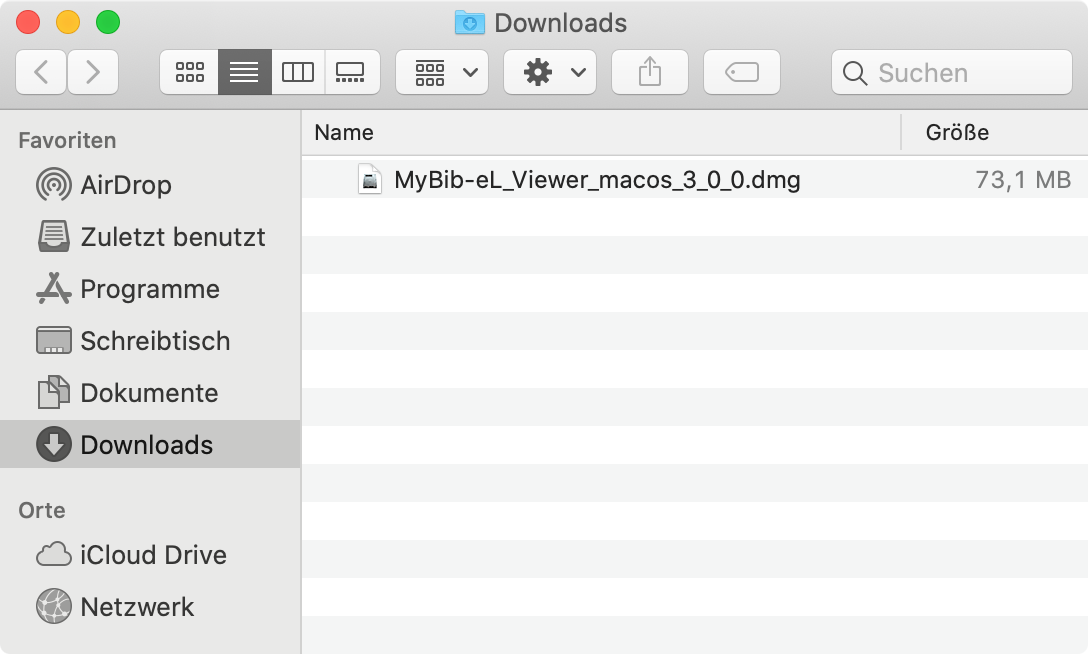Screen dimensions: 1088x654
Task: Click the Orte section heading
Action: [42, 510]
